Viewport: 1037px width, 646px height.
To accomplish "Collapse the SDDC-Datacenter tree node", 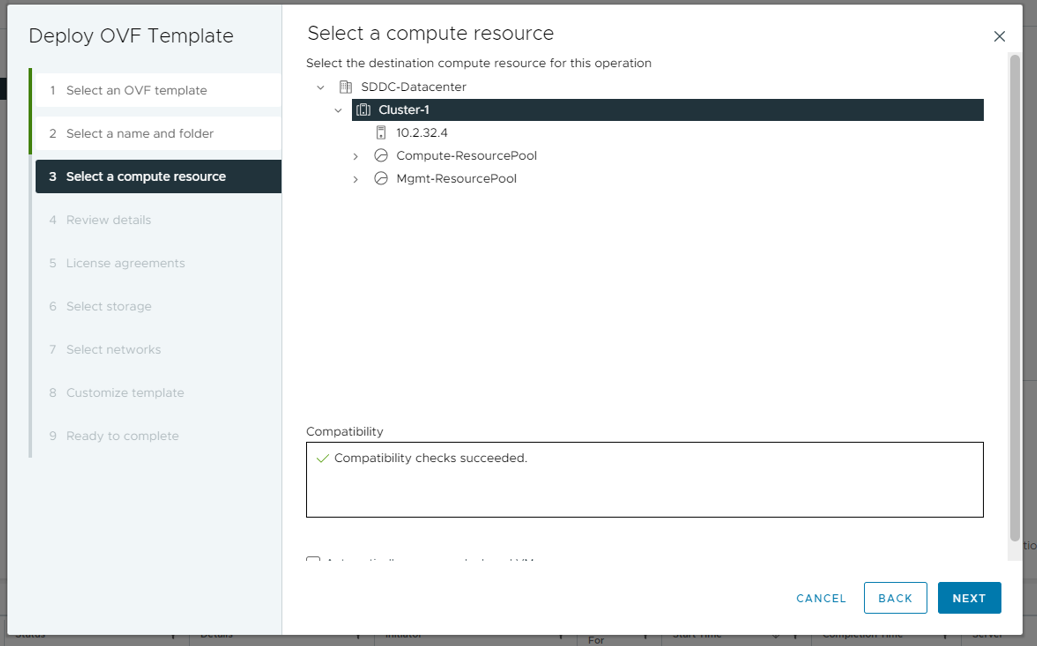I will point(321,87).
